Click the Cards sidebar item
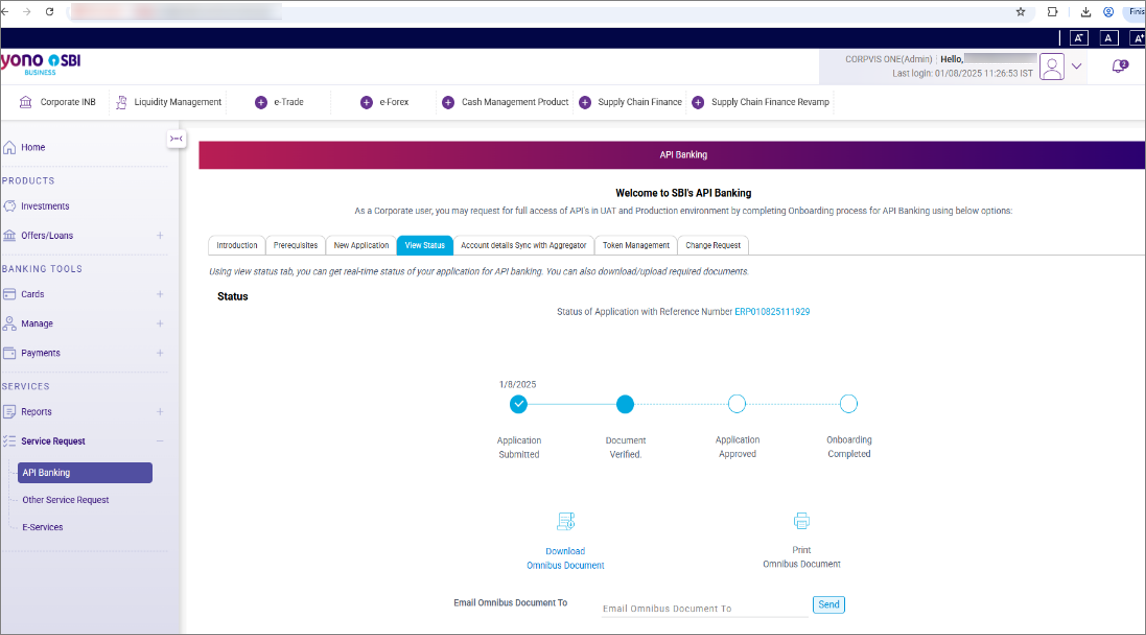The width and height of the screenshot is (1146, 635). tap(23, 294)
